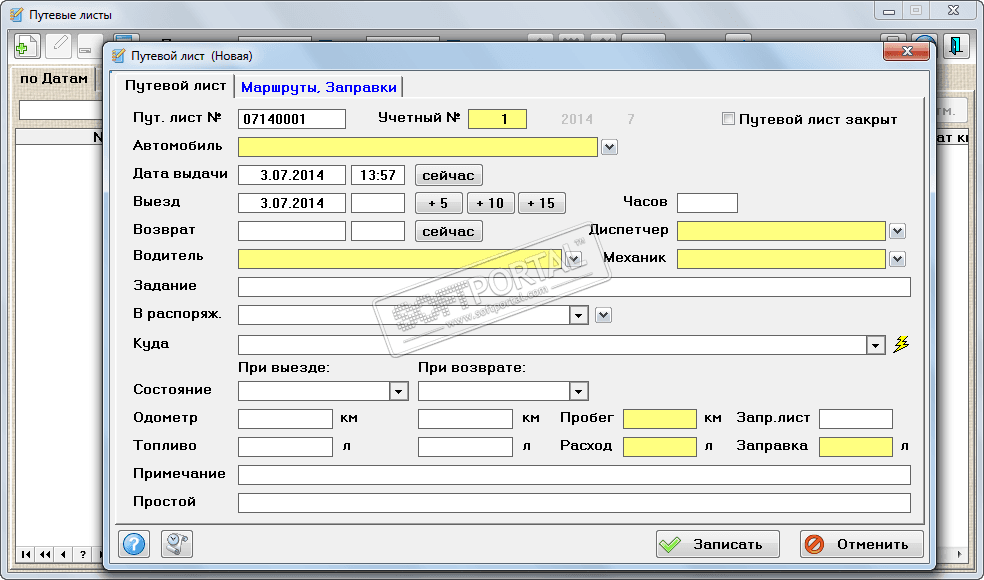Open the Автомобиль selection dropdown
Screen dimensions: 984x580
[609, 147]
